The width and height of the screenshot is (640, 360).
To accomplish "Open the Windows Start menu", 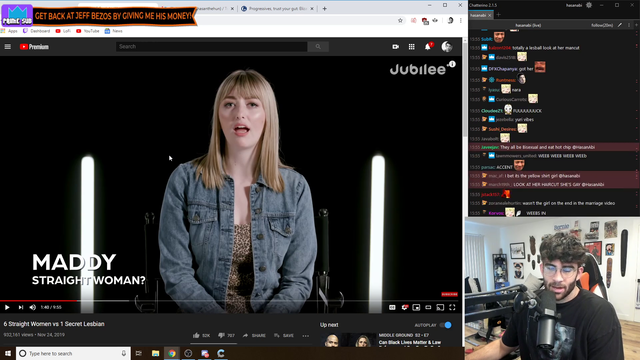I will click(x=8, y=353).
